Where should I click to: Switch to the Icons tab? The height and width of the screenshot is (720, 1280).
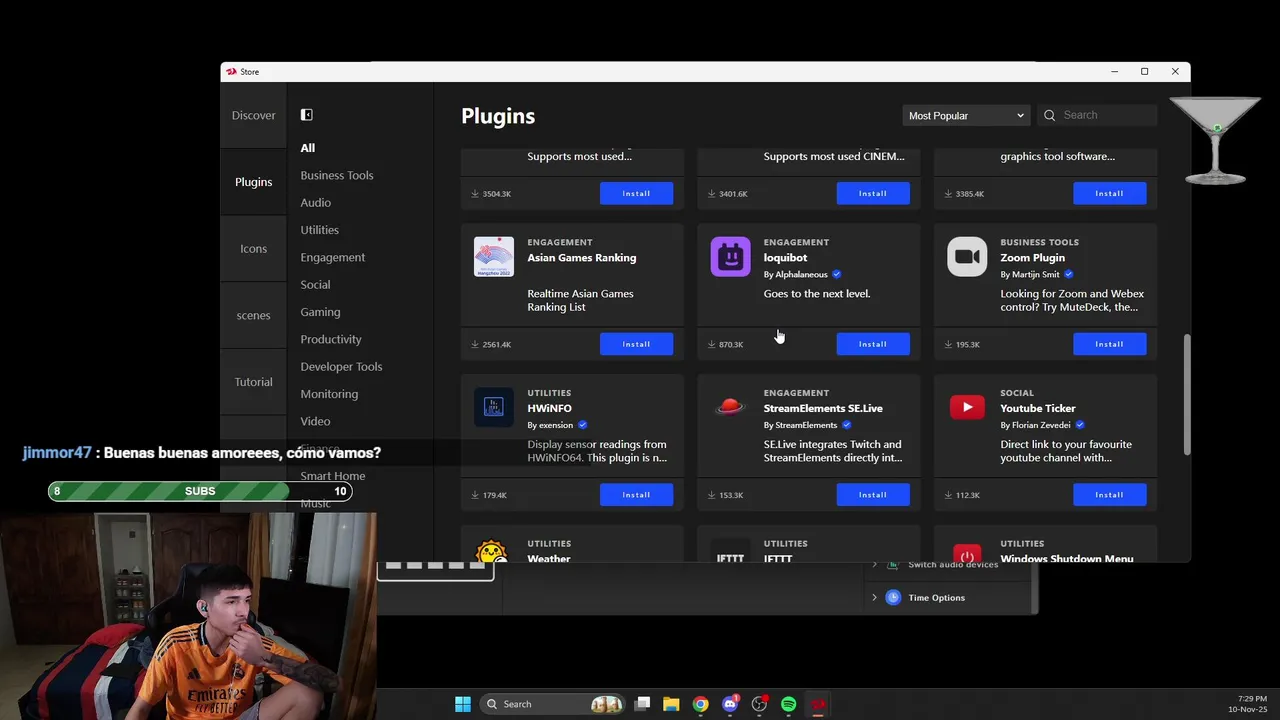253,248
